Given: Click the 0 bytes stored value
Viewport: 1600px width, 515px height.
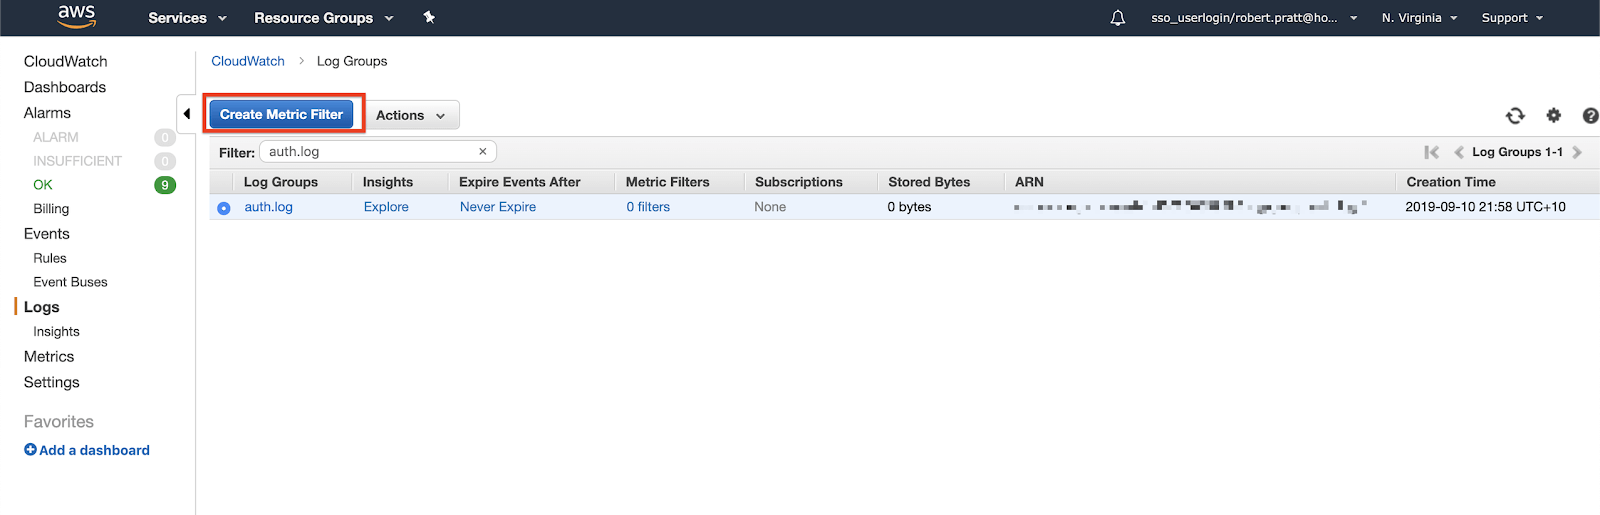Looking at the screenshot, I should (909, 207).
